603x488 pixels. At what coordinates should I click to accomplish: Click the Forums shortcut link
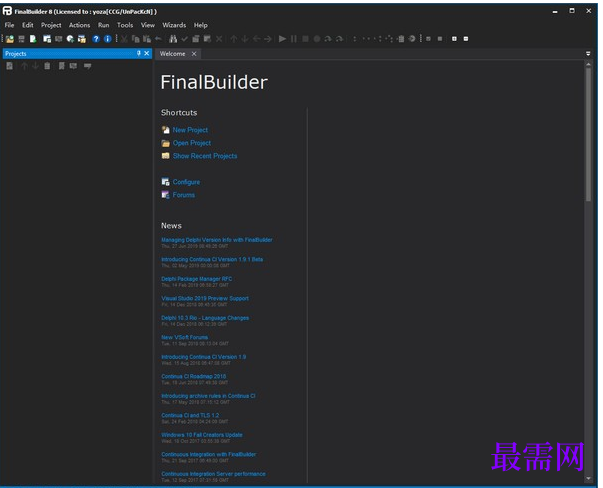[x=183, y=195]
